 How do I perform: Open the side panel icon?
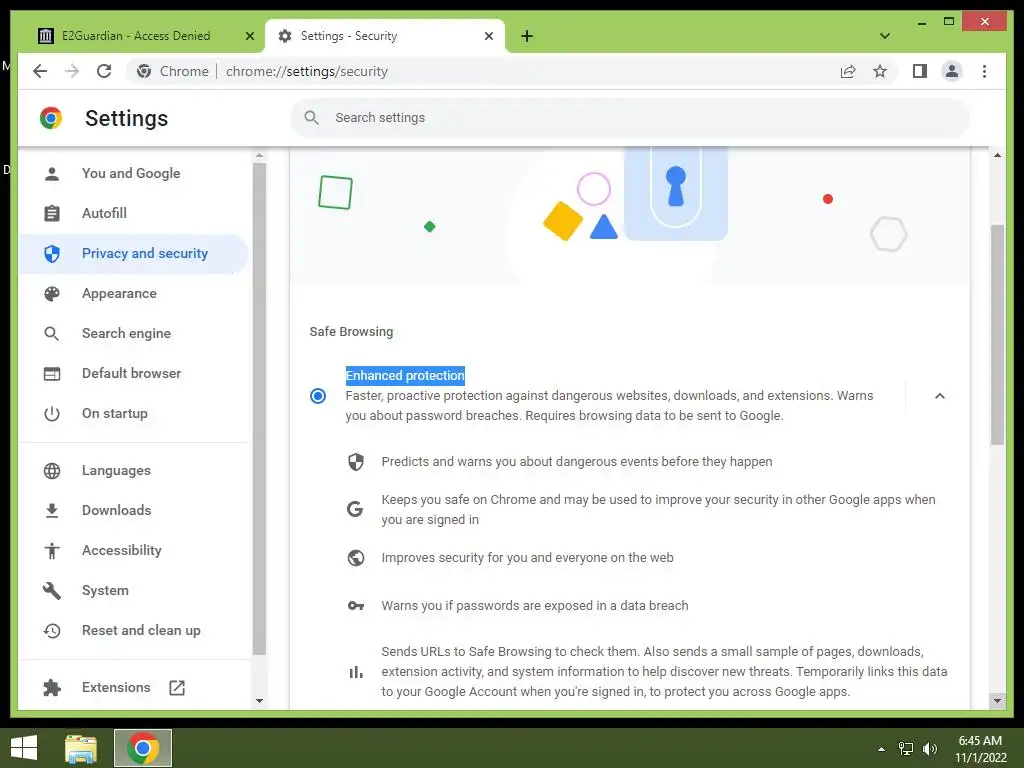[920, 71]
